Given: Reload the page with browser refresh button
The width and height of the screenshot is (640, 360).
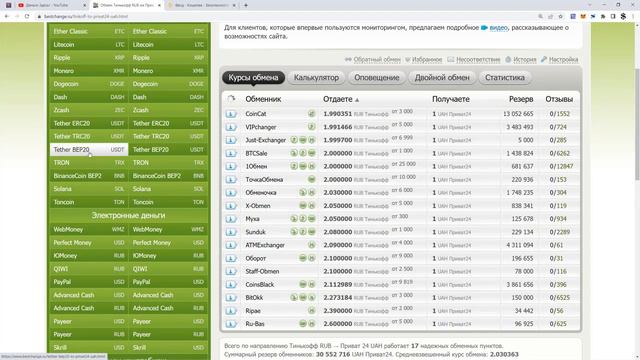Looking at the screenshot, I should click(x=27, y=16).
